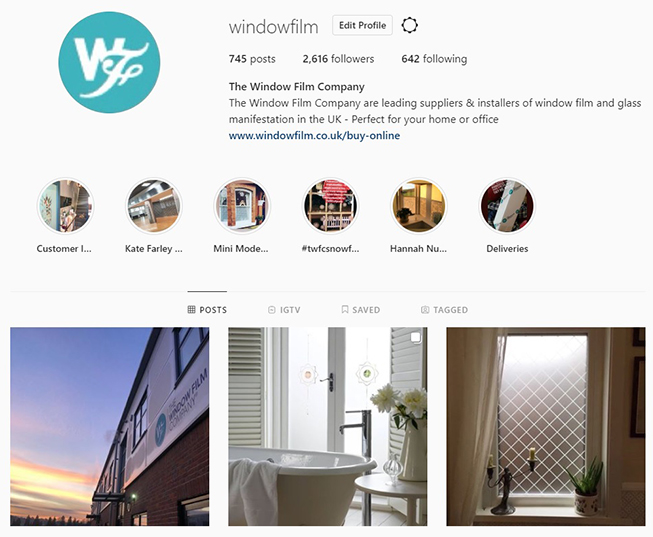Open the #twfcsnowf highlight
This screenshot has height=537, width=653.
point(330,206)
